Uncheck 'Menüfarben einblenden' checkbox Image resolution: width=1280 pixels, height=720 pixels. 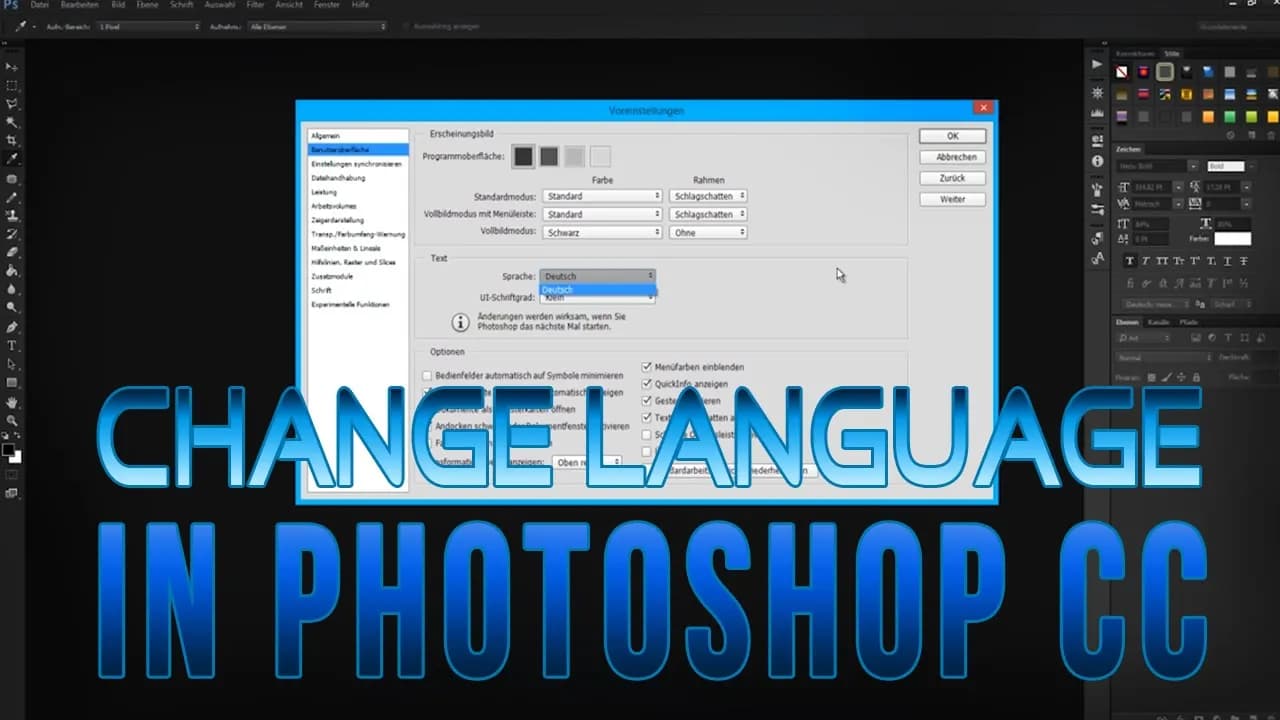[x=647, y=367]
